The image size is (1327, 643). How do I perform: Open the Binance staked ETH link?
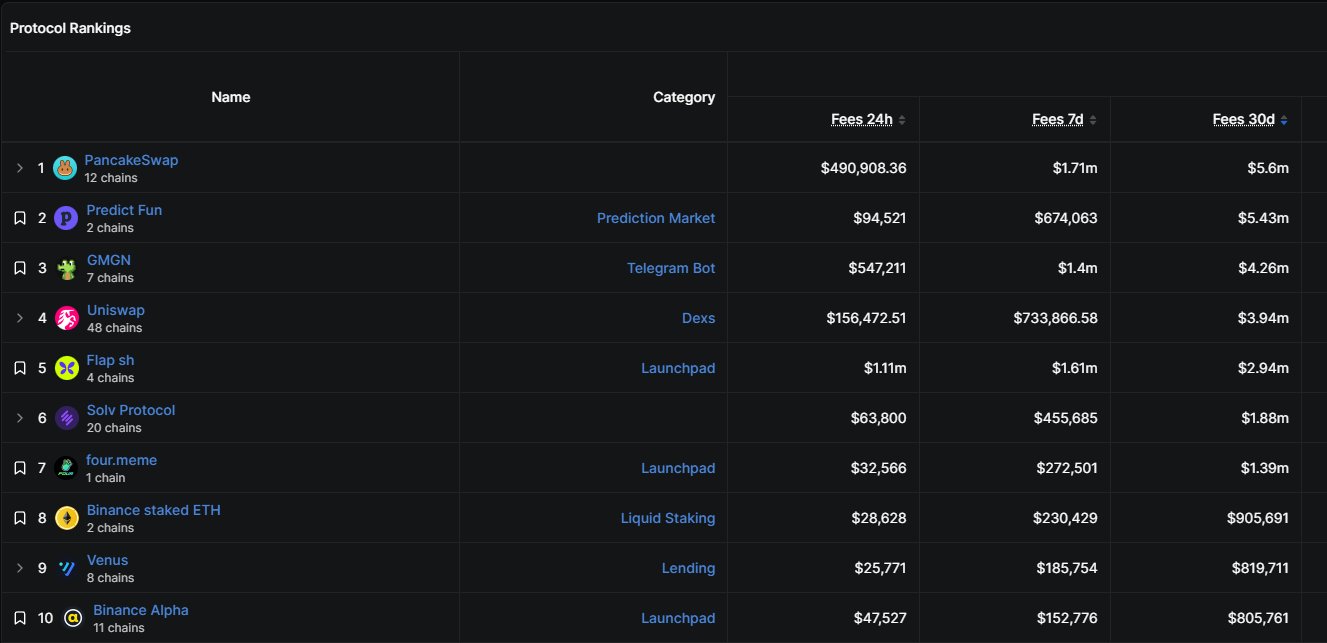tap(154, 510)
